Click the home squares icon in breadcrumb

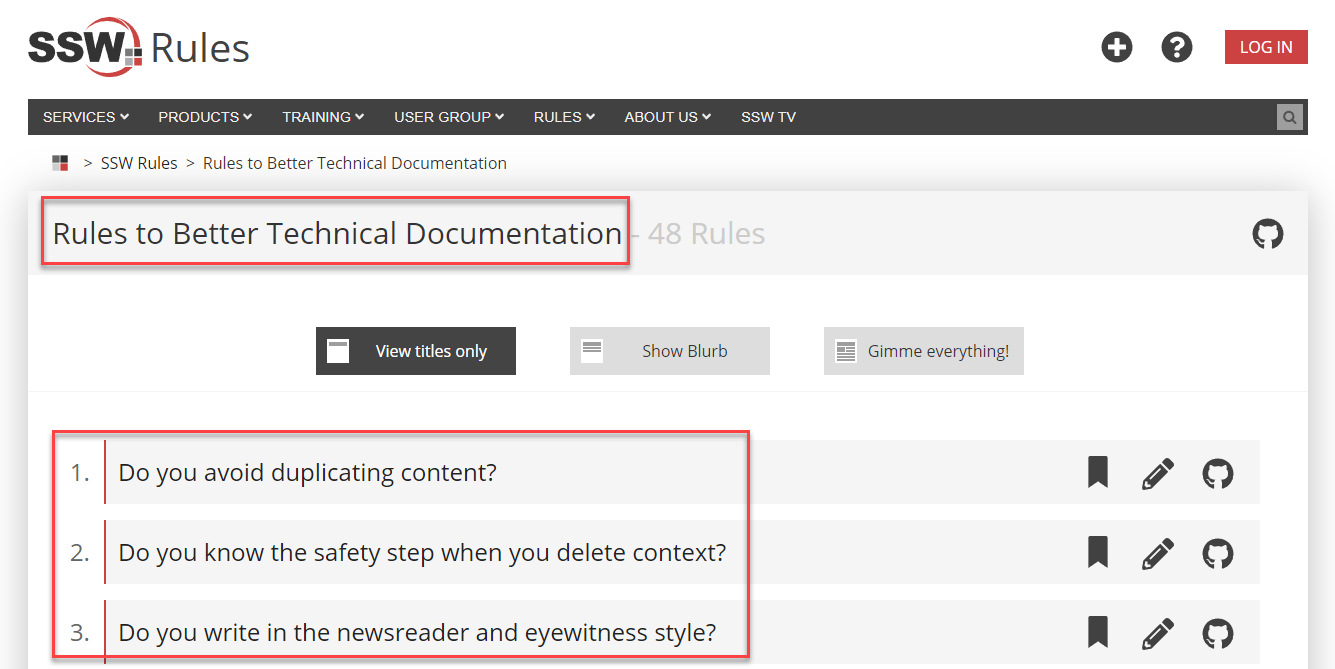click(60, 163)
